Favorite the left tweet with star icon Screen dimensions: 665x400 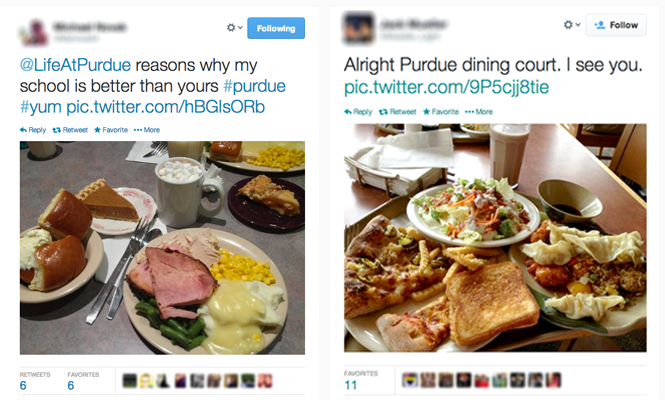[111, 130]
